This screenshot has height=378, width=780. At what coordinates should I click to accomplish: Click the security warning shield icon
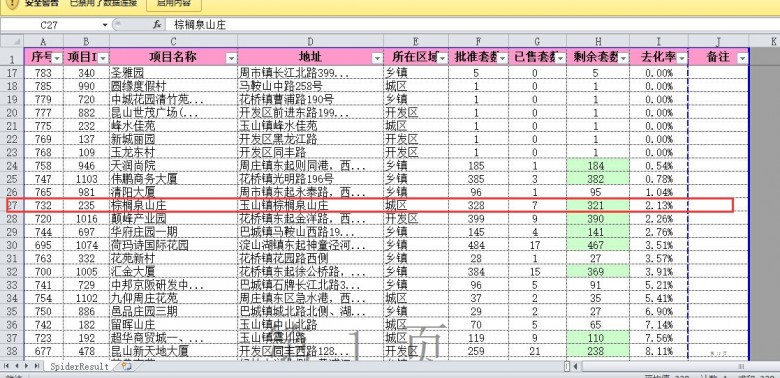point(12,4)
